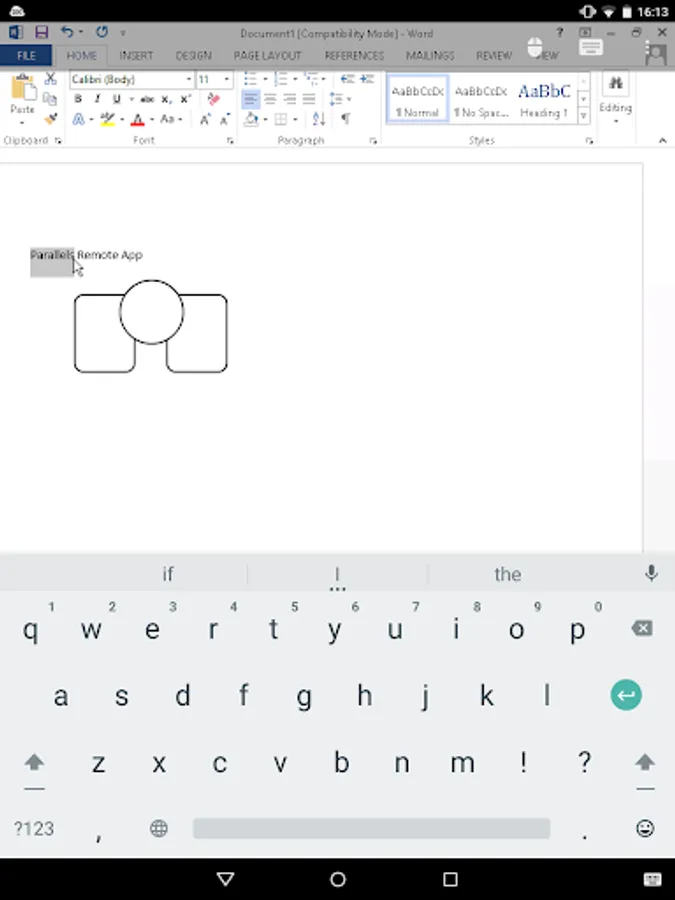This screenshot has width=675, height=900.
Task: Open the REVIEW tab
Action: tap(494, 56)
